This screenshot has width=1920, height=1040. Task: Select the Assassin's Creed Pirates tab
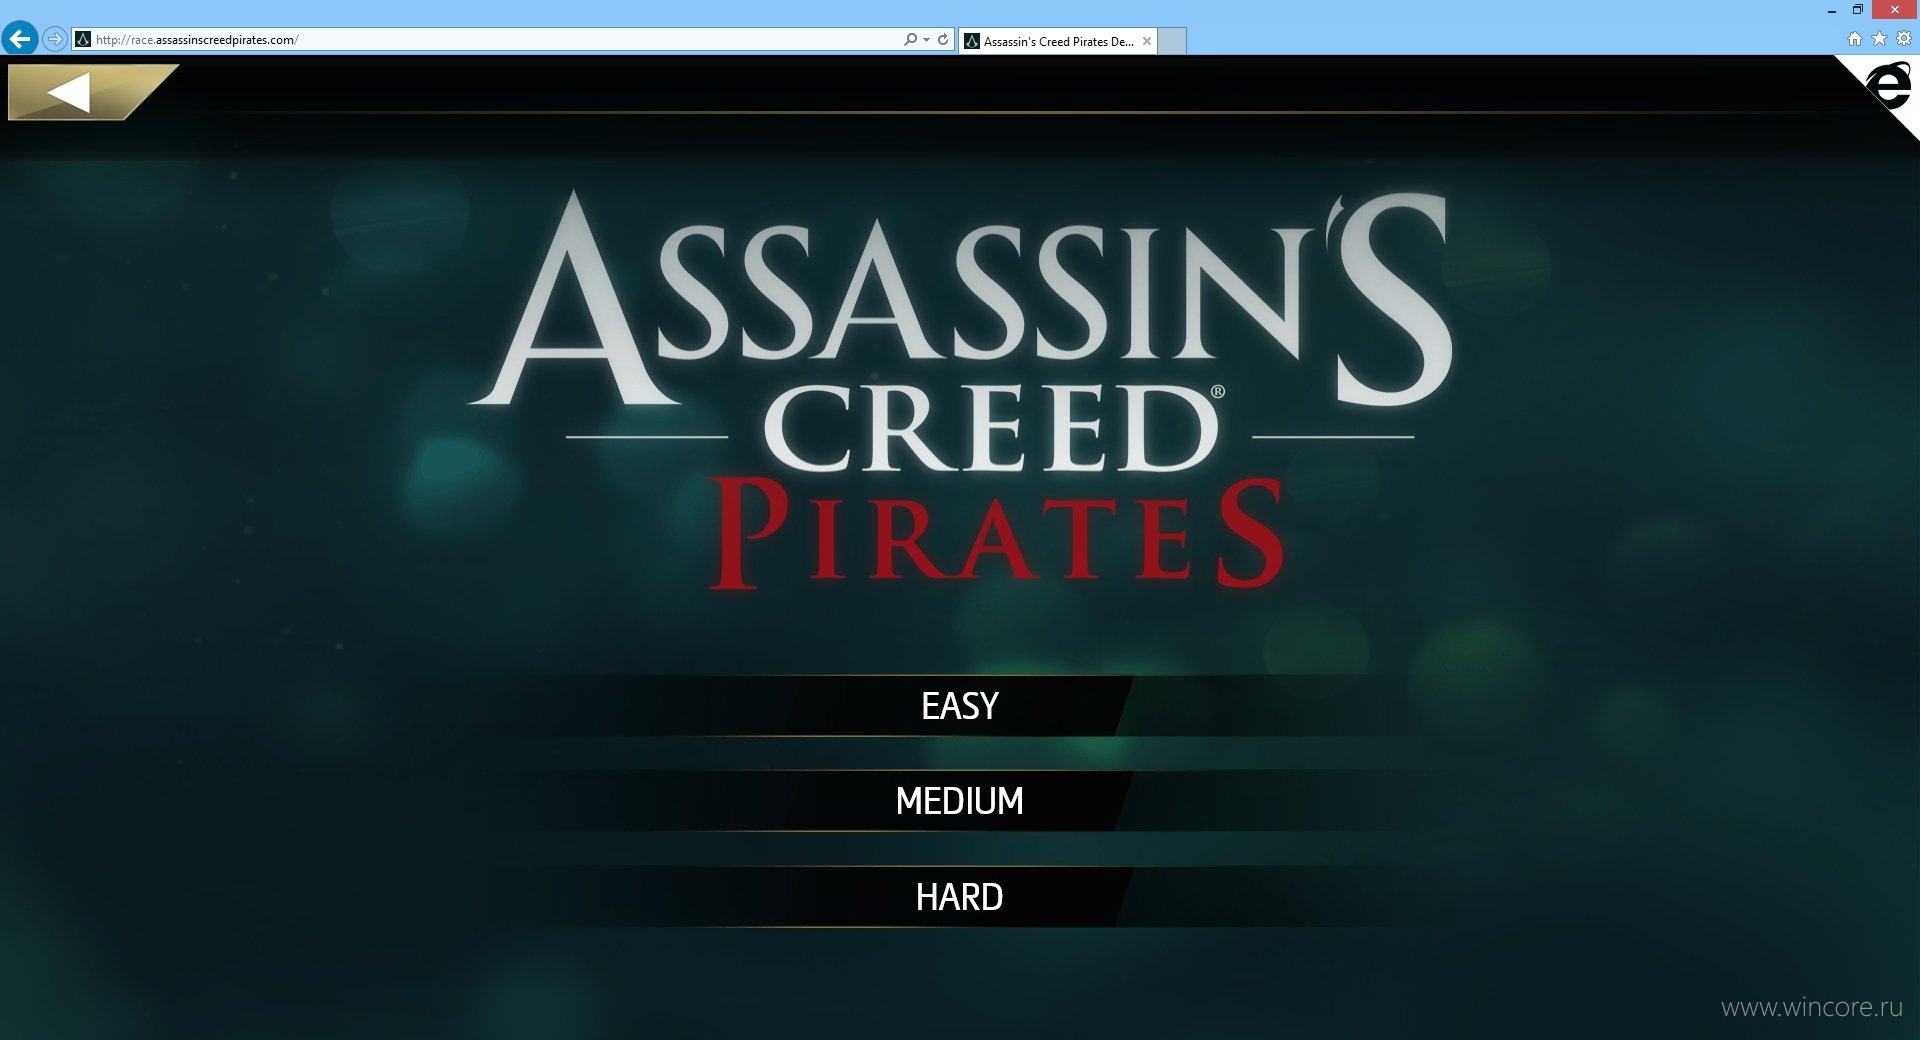coord(1058,41)
